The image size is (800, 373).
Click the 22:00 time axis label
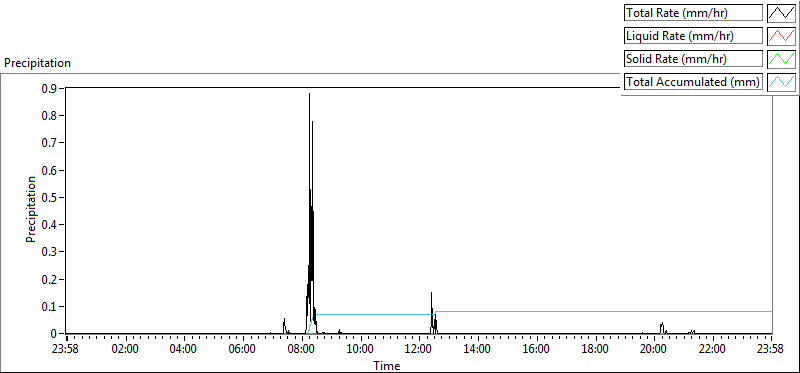pos(712,350)
